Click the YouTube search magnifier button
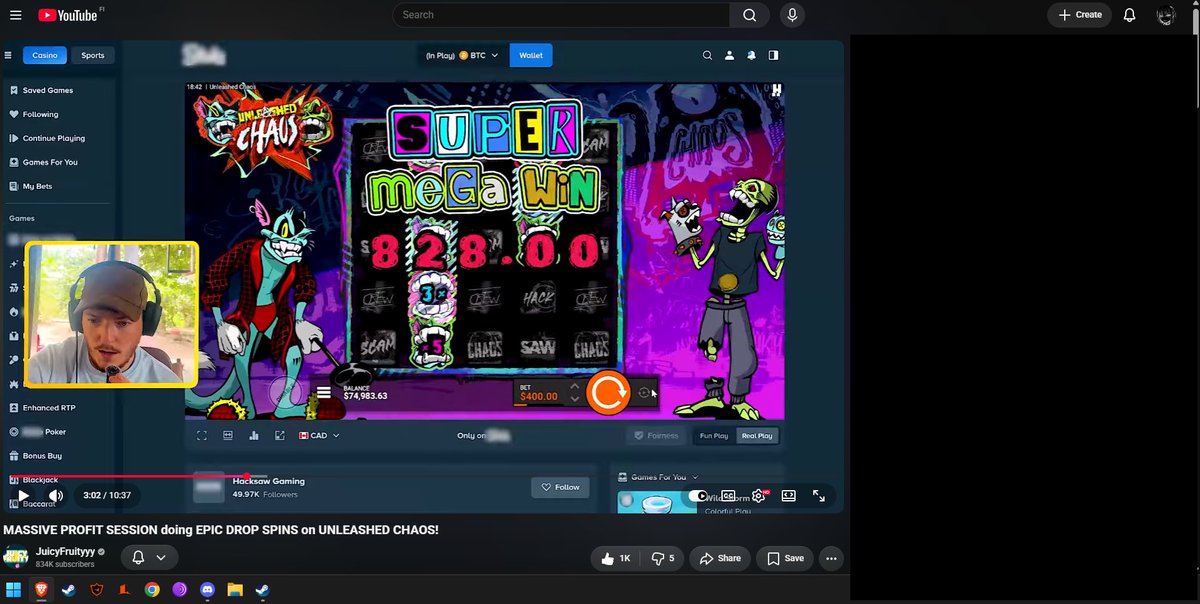 pyautogui.click(x=749, y=15)
